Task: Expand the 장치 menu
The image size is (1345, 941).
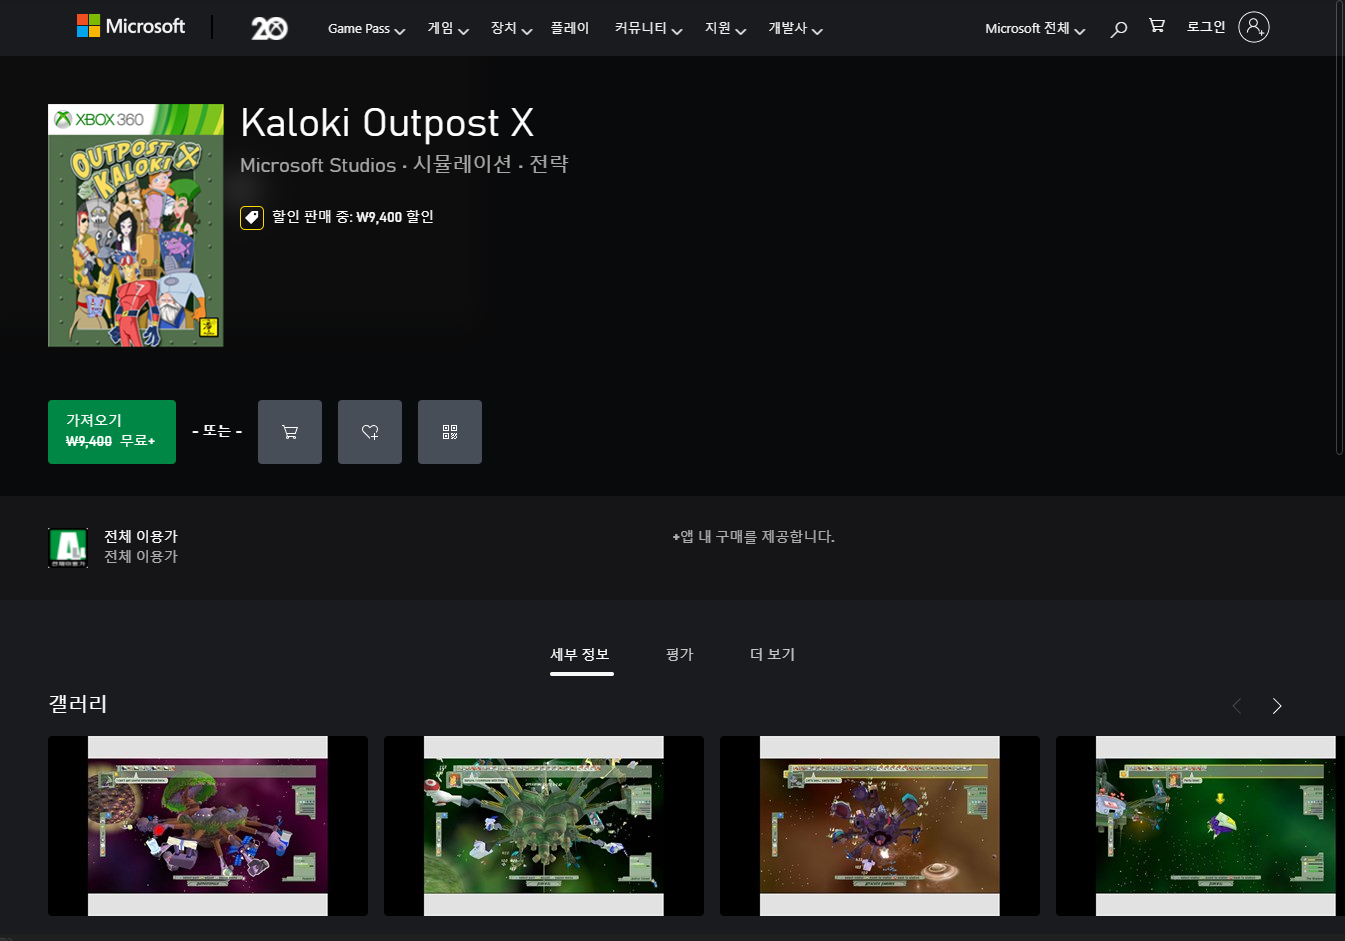Action: (x=511, y=29)
